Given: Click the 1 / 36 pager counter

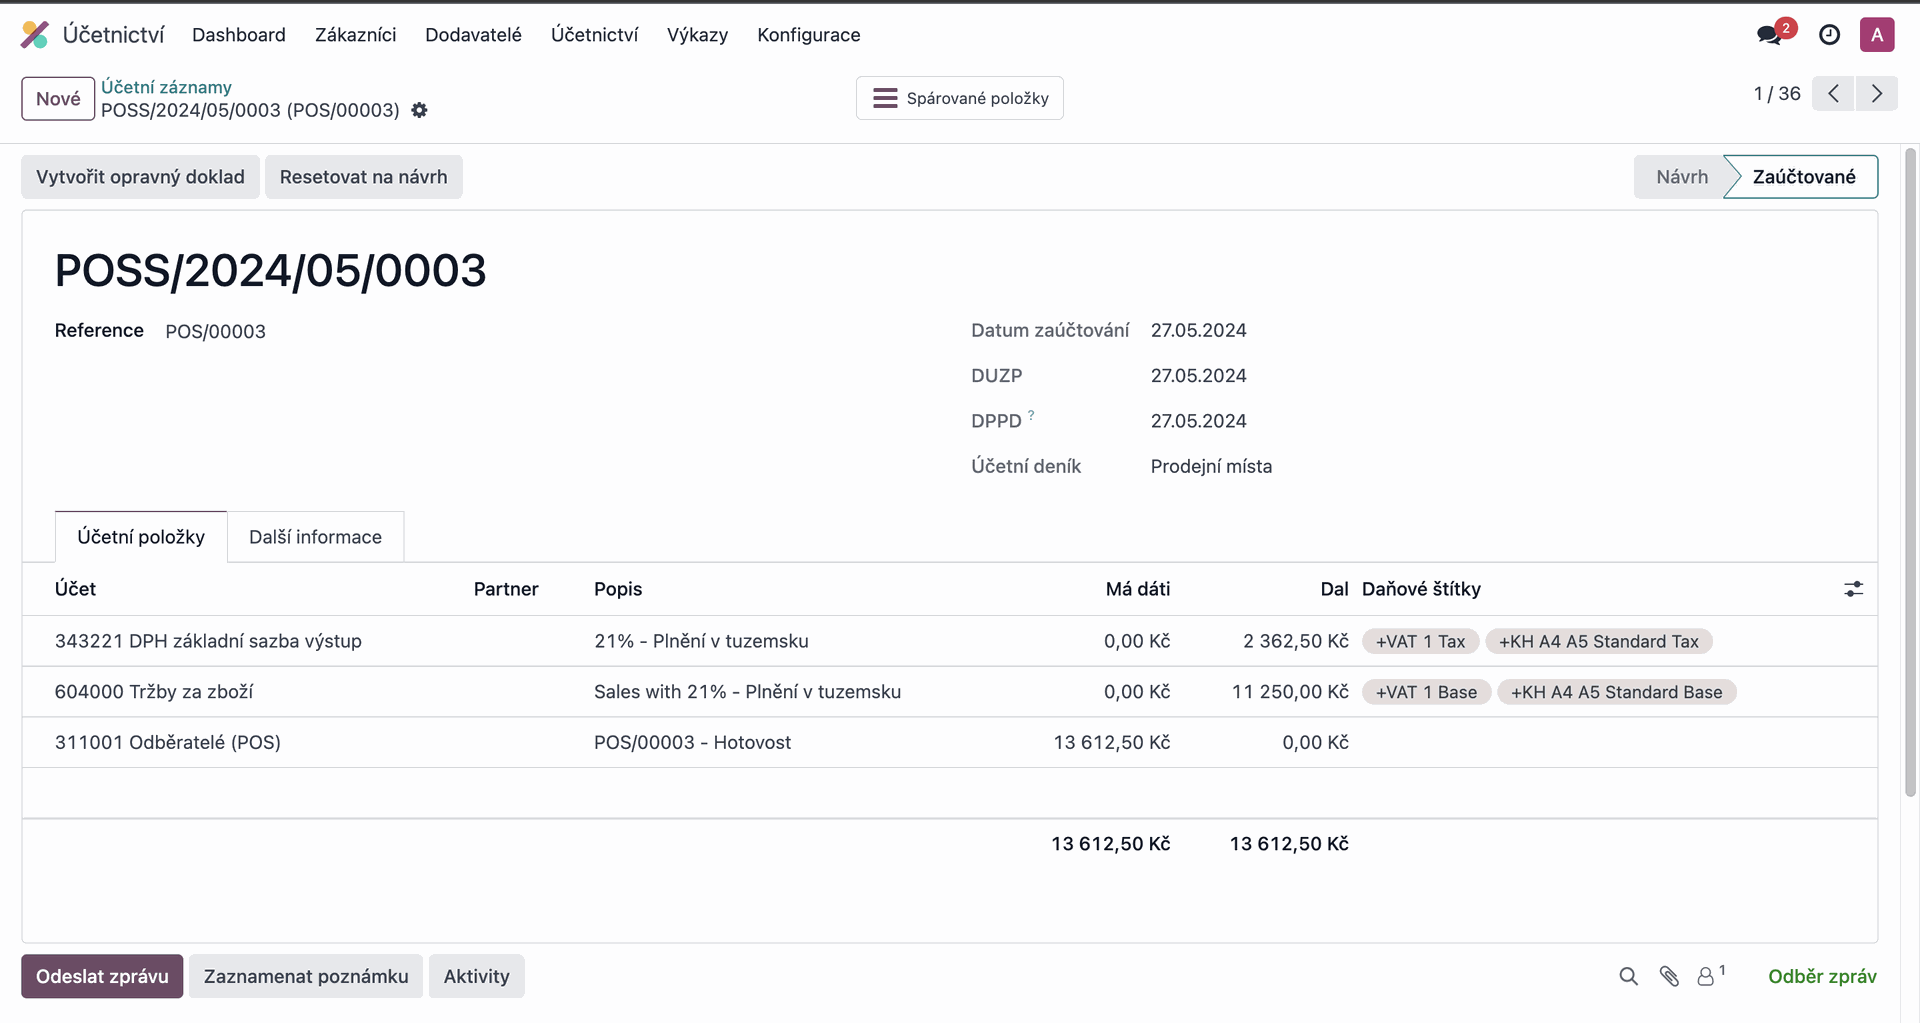Looking at the screenshot, I should pyautogui.click(x=1777, y=94).
